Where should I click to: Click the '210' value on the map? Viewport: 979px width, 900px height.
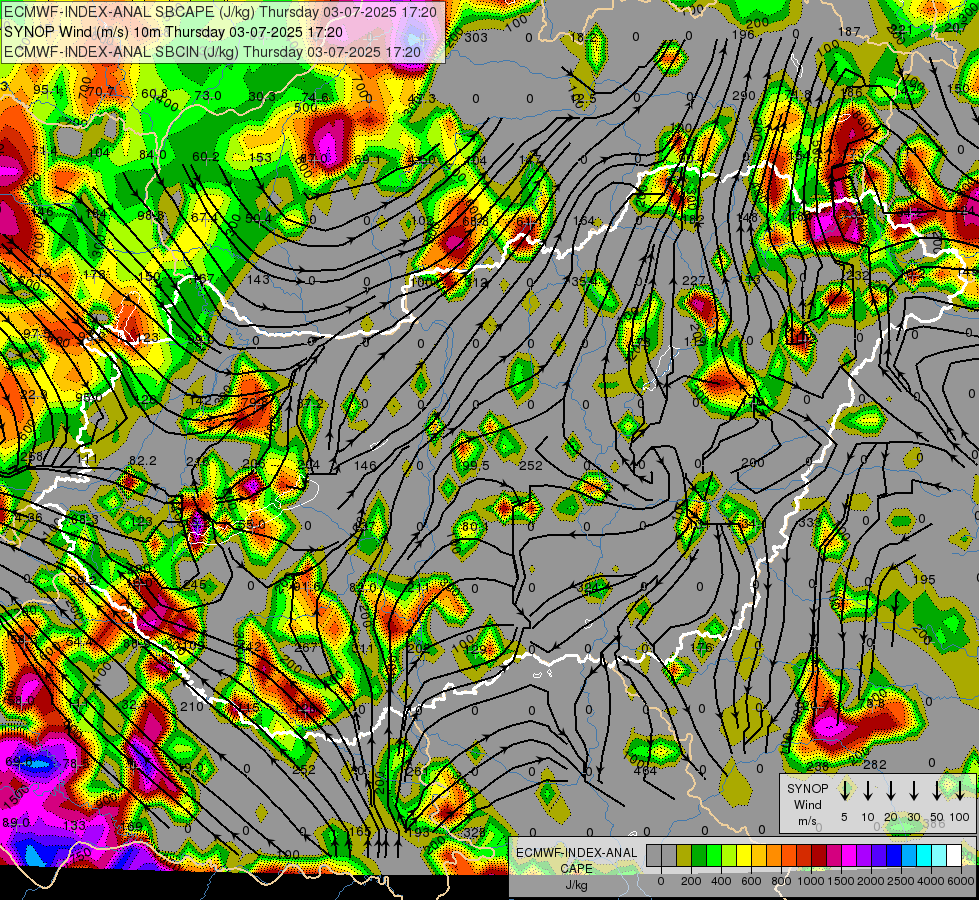192,706
